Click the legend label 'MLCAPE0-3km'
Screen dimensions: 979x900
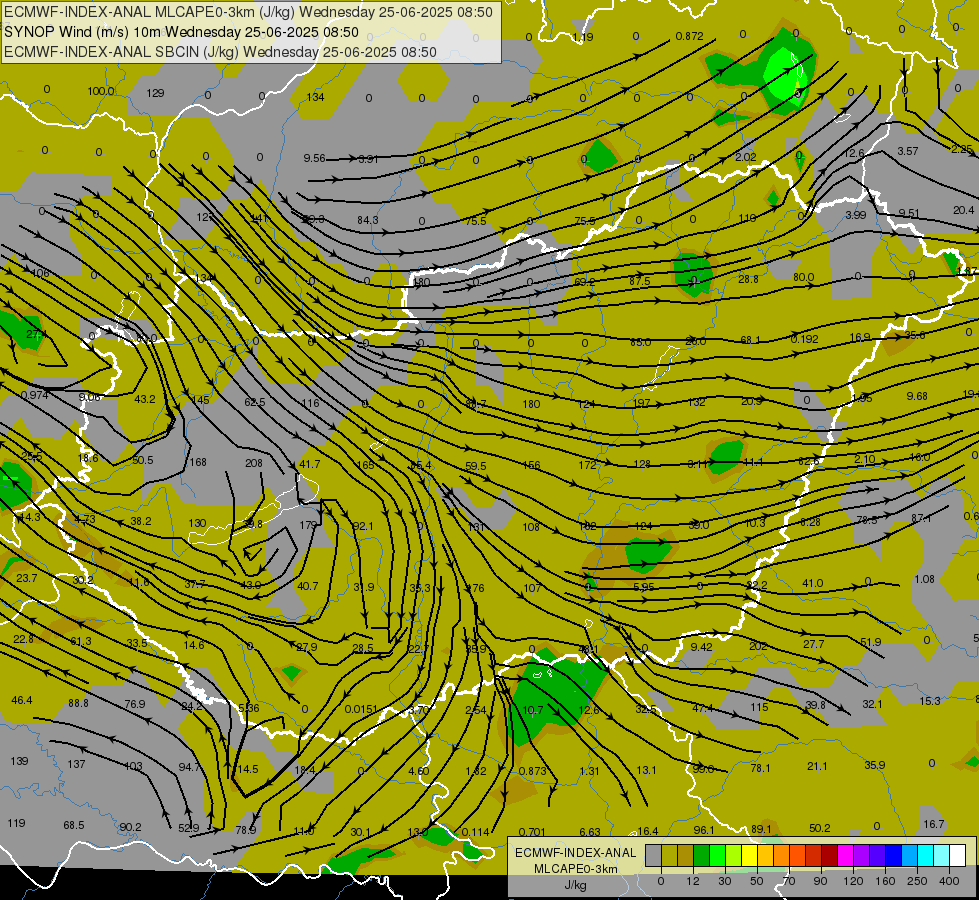(576, 869)
